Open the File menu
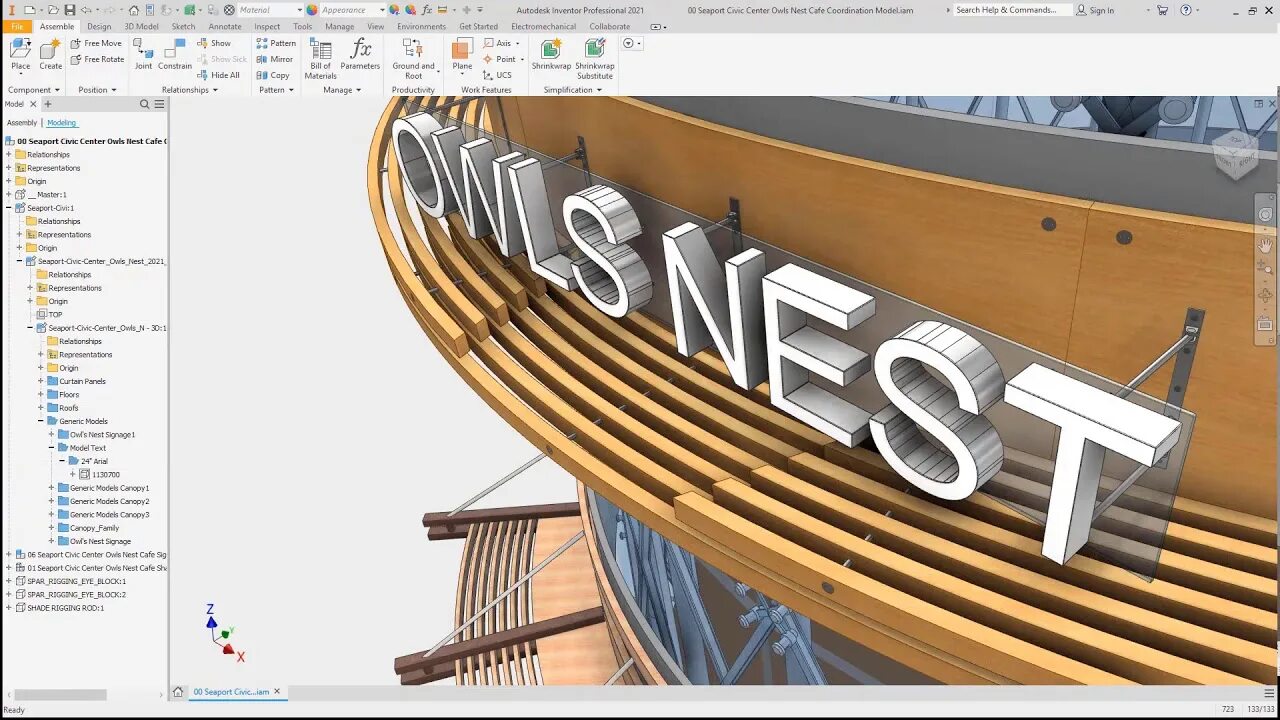1280x720 pixels. point(17,27)
